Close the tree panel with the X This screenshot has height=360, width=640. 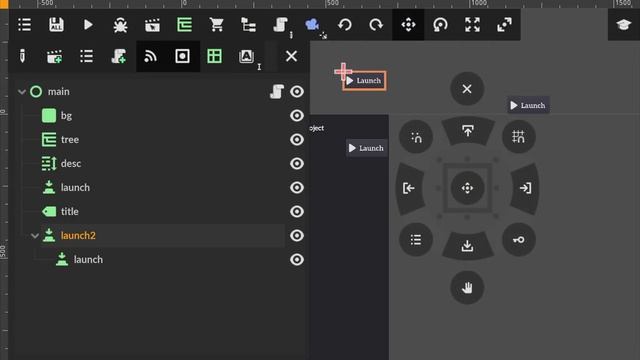click(x=291, y=56)
